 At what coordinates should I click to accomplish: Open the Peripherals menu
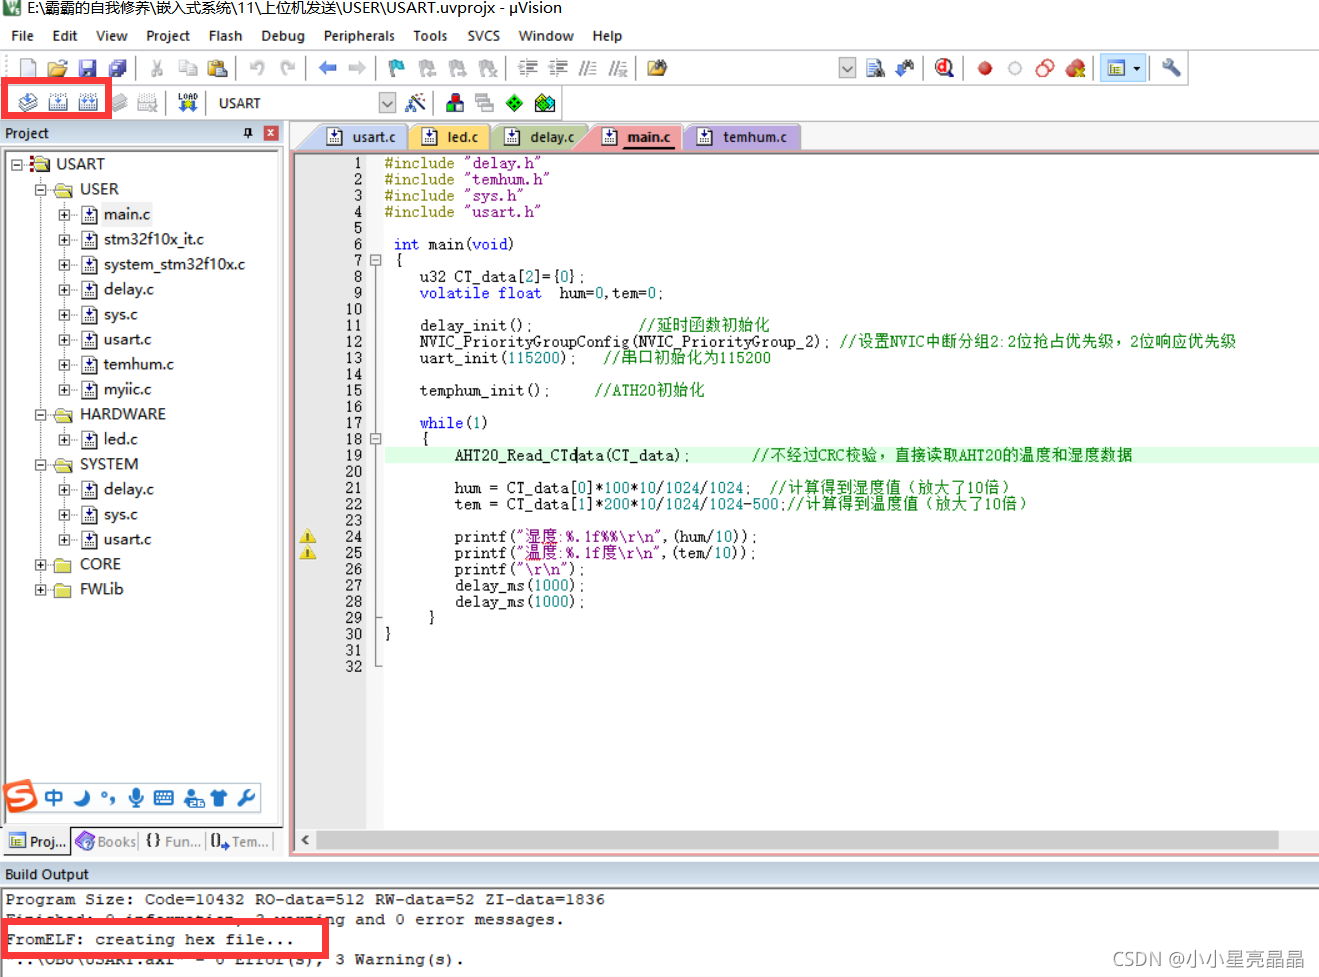359,36
